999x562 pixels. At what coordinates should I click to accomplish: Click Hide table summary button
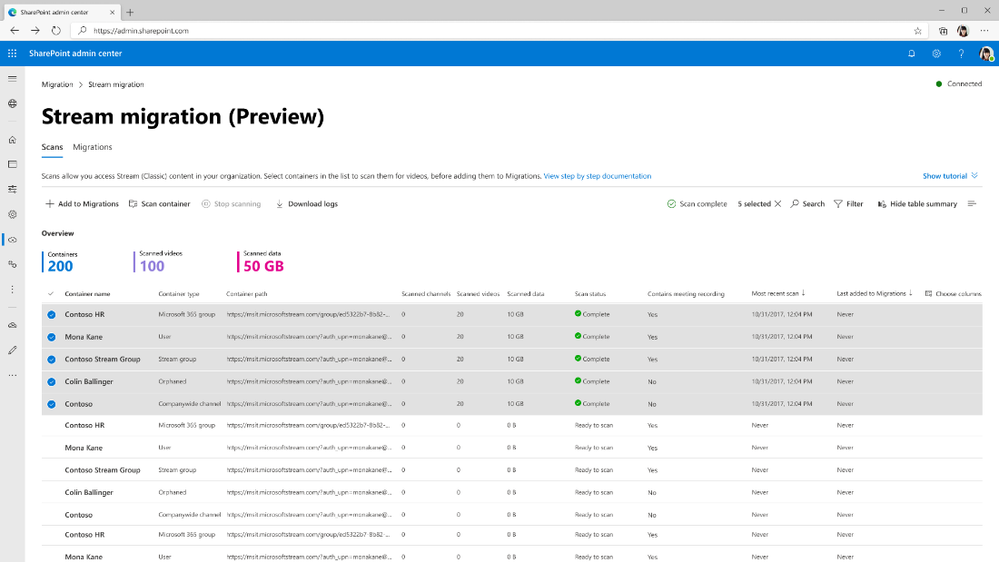pos(917,204)
